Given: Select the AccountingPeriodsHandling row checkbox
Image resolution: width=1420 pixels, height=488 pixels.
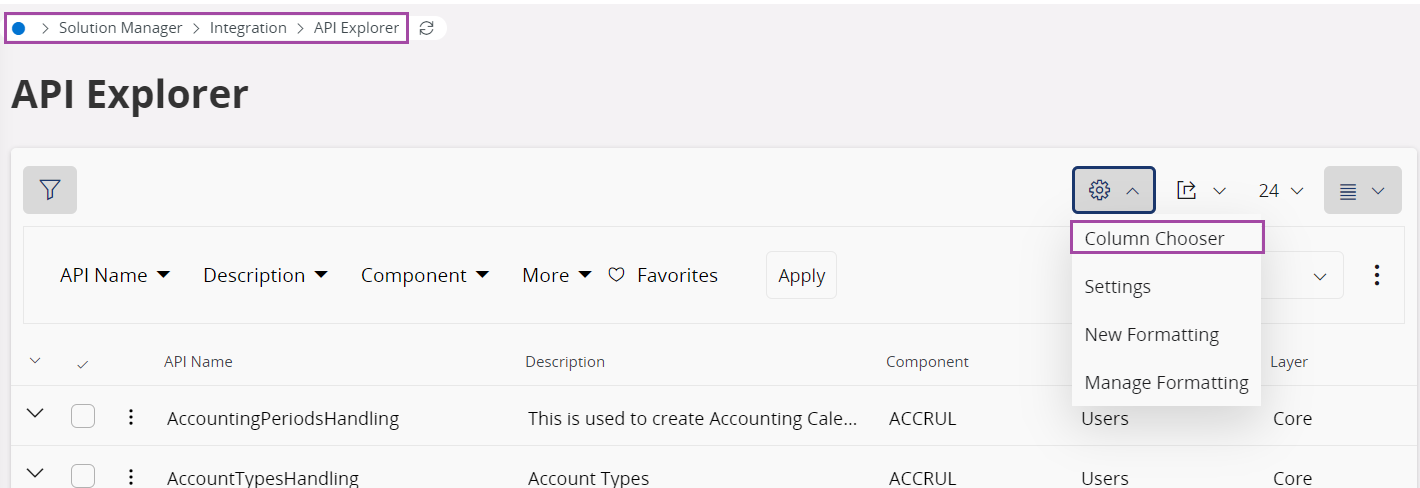Looking at the screenshot, I should (x=83, y=417).
